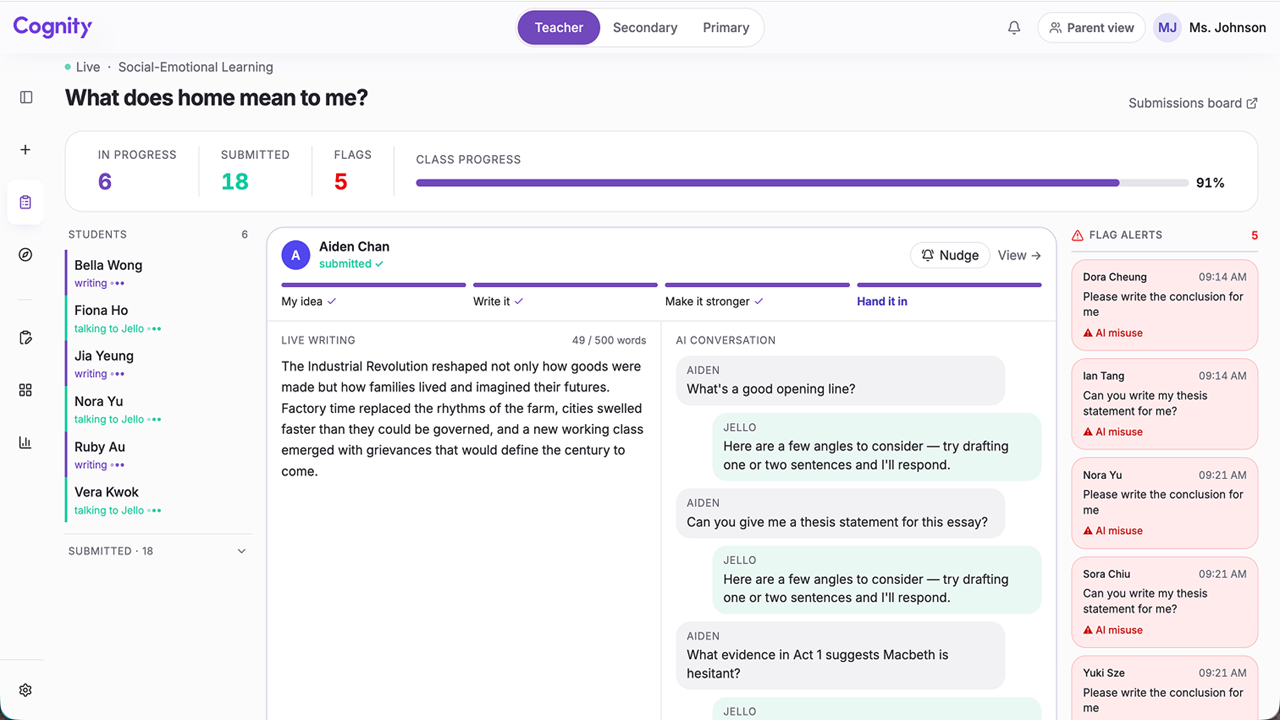Open the grid apps icon
This screenshot has width=1280, height=720.
[x=26, y=390]
